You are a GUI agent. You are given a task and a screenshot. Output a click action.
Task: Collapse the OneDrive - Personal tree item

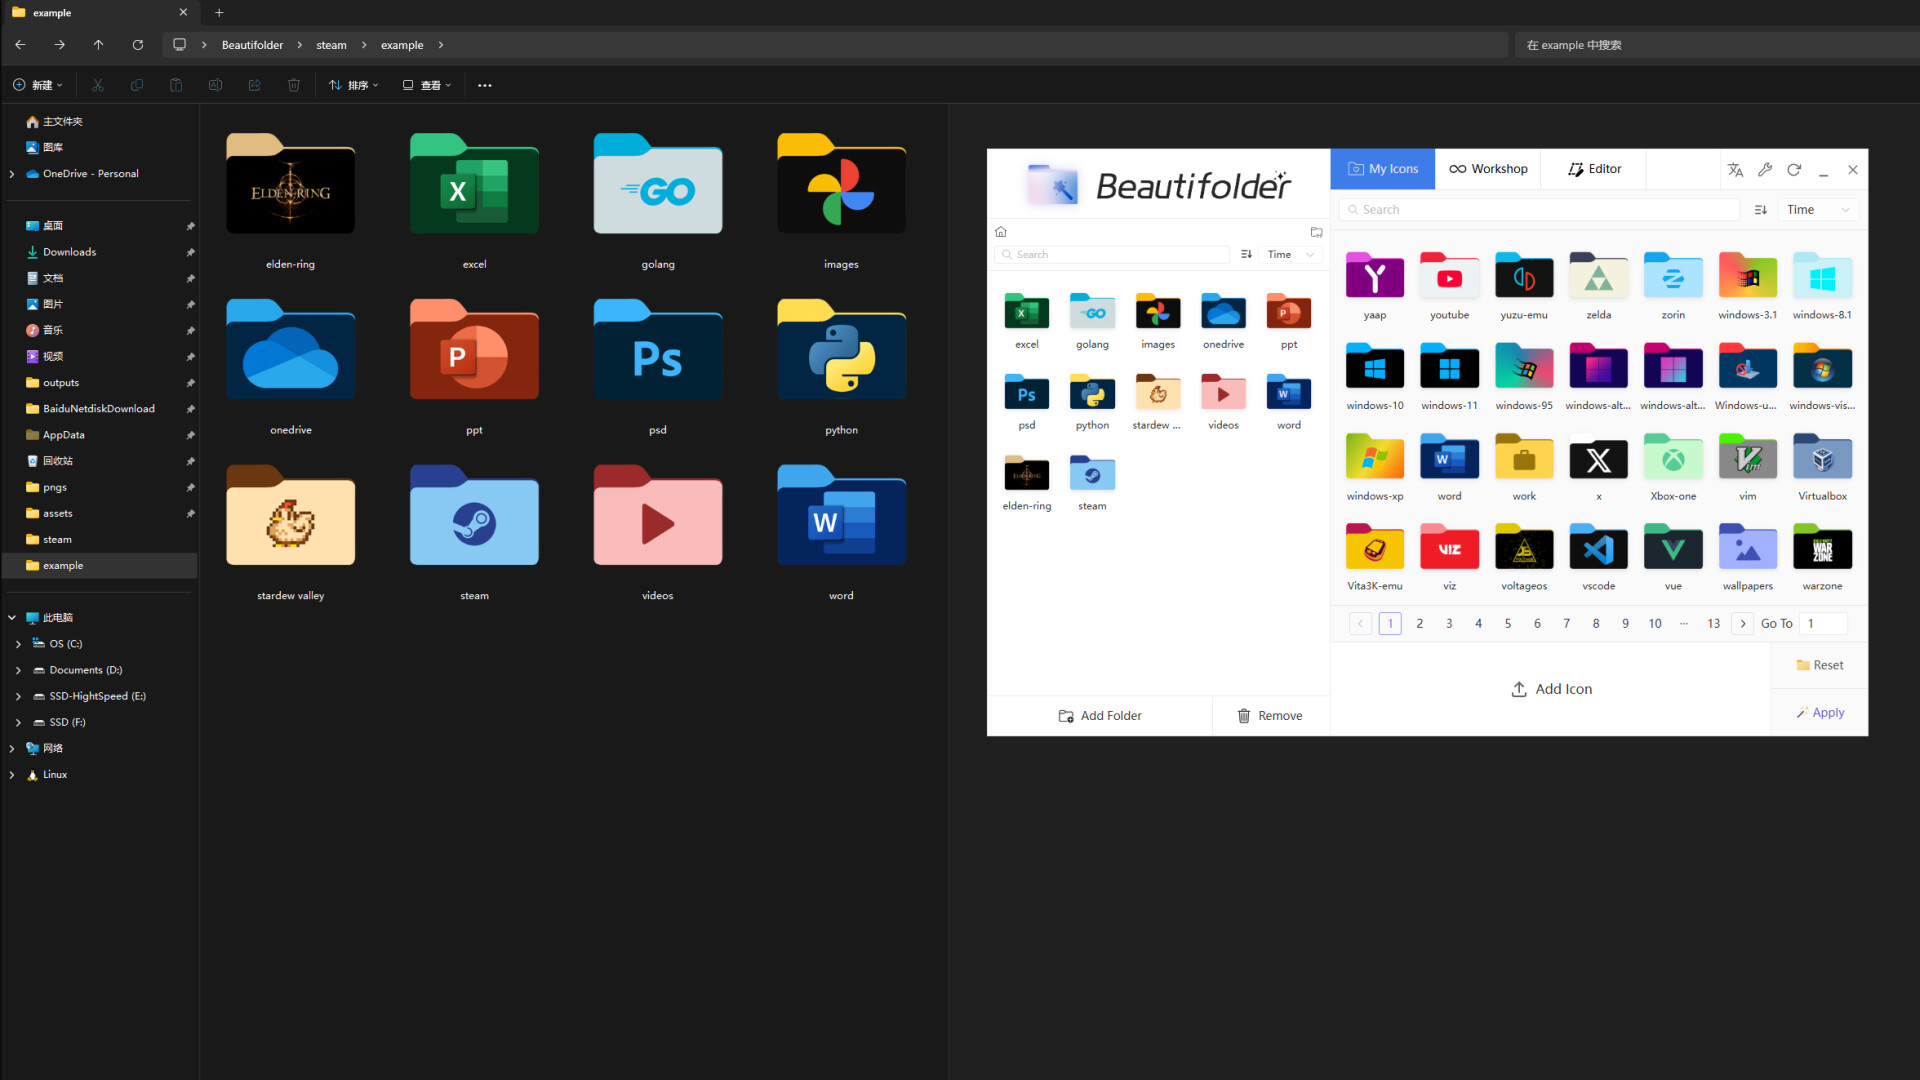pos(11,173)
